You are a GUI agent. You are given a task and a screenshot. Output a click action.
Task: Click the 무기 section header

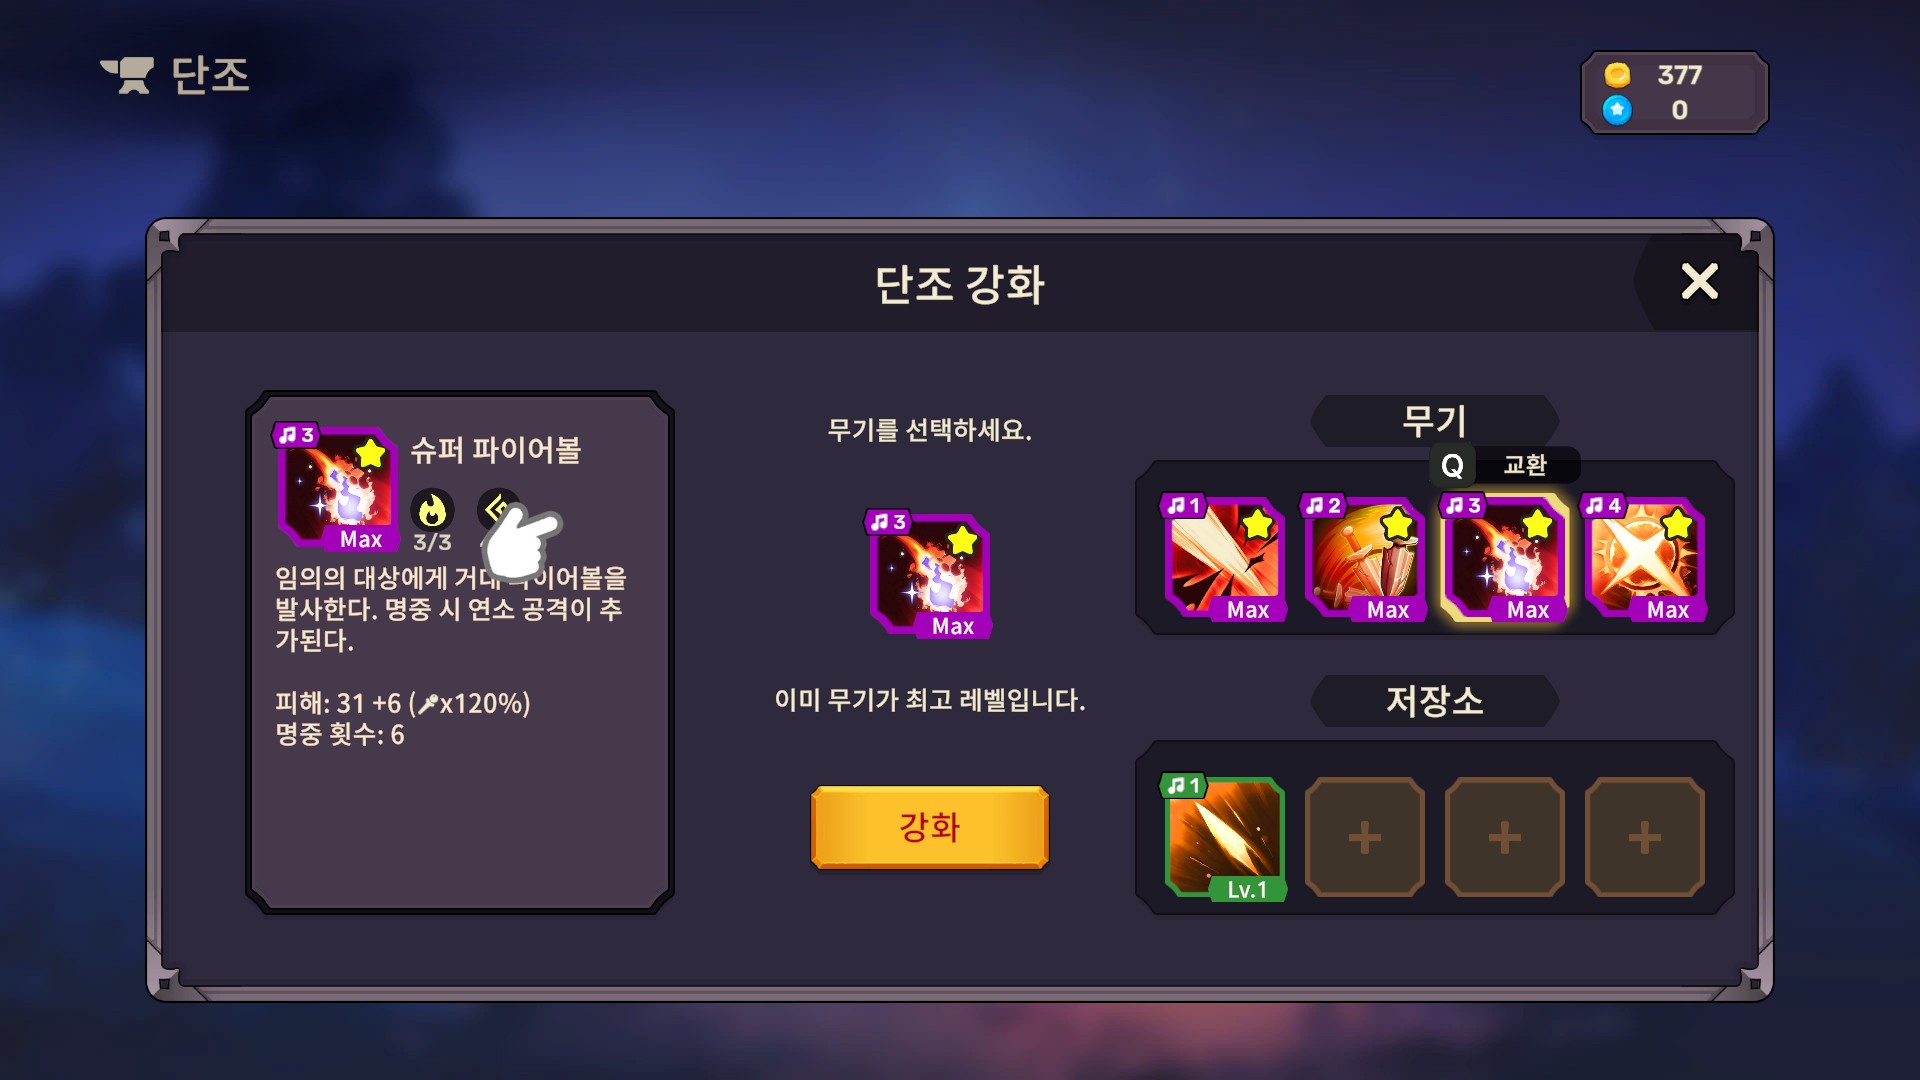click(x=1434, y=421)
